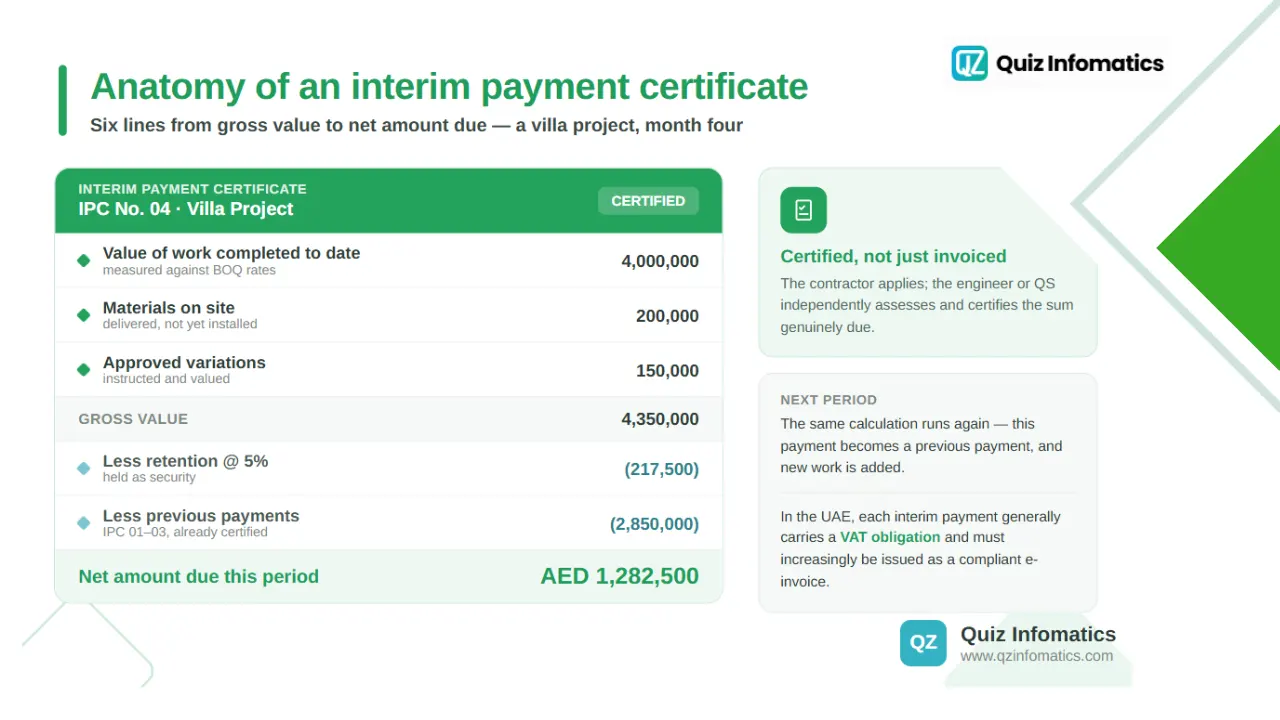The width and height of the screenshot is (1280, 720).
Task: Click the VAT obligation highlighted text
Action: tap(890, 537)
